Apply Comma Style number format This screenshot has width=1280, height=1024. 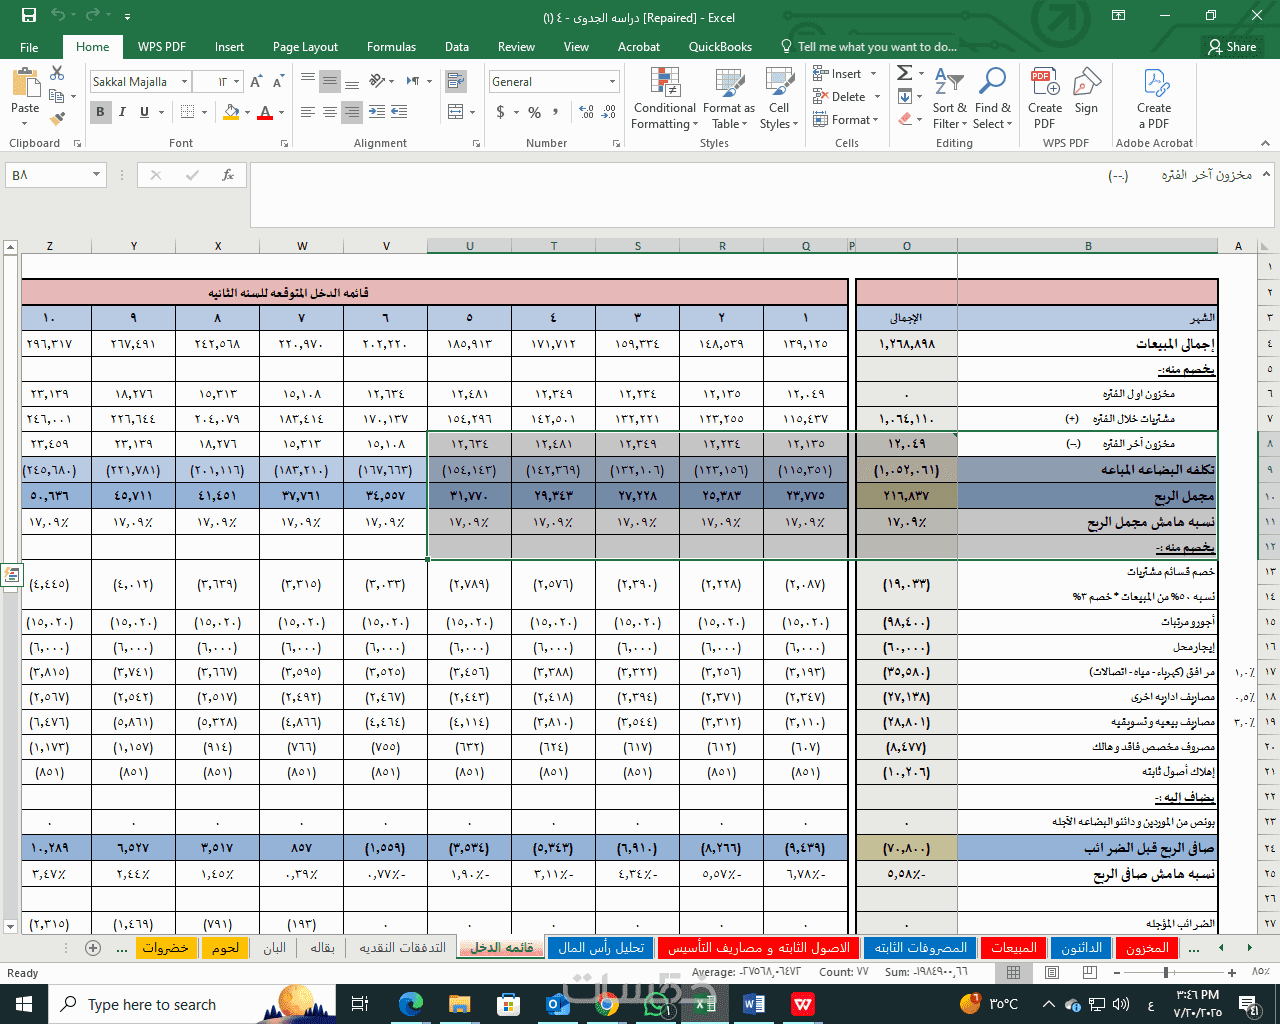click(x=556, y=112)
